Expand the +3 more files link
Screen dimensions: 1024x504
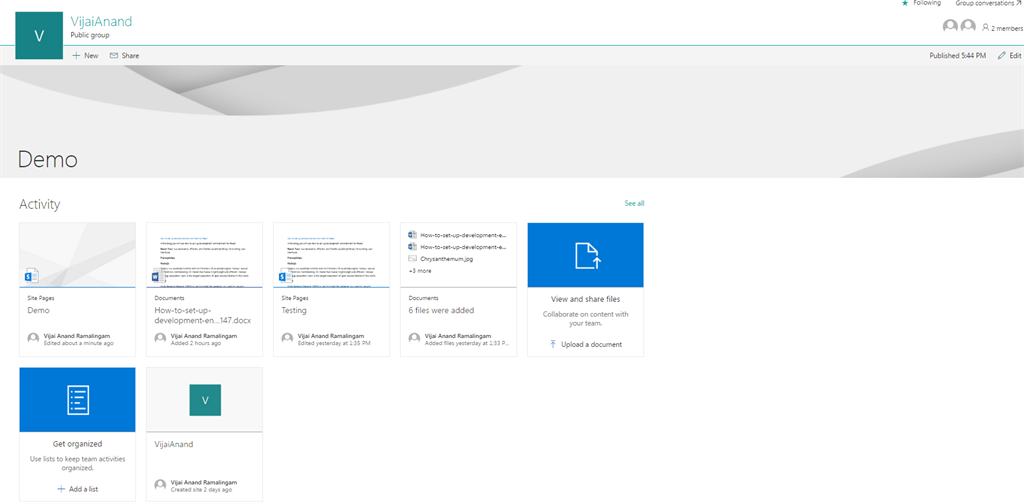coord(420,270)
